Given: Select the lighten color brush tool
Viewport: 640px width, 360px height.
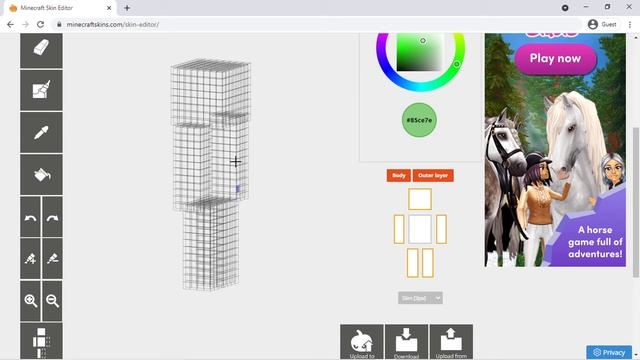Looking at the screenshot, I should pos(30,259).
